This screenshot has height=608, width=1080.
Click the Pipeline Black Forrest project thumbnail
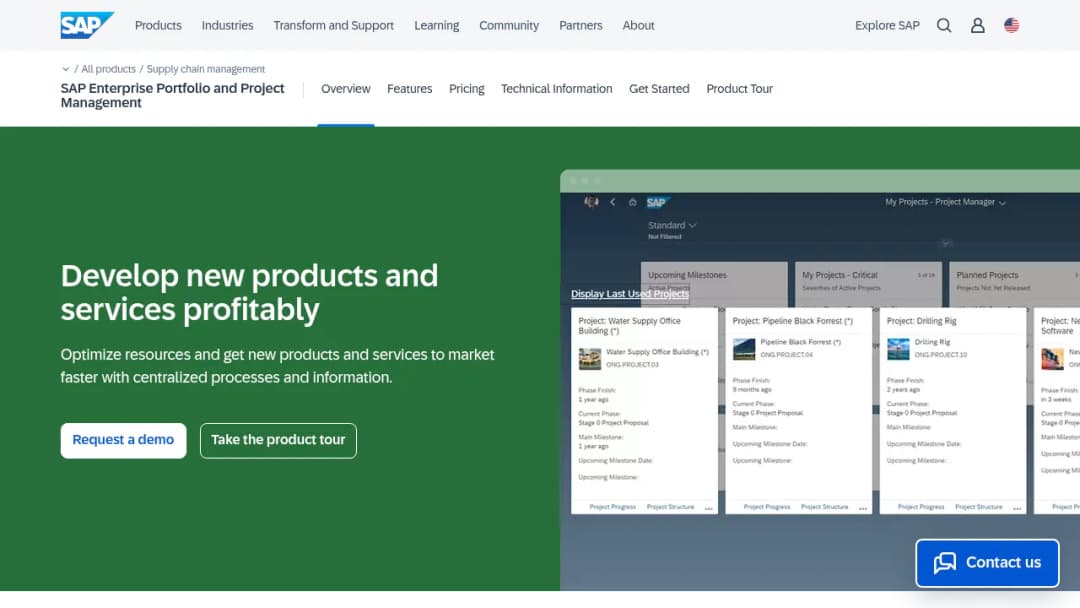coord(744,349)
